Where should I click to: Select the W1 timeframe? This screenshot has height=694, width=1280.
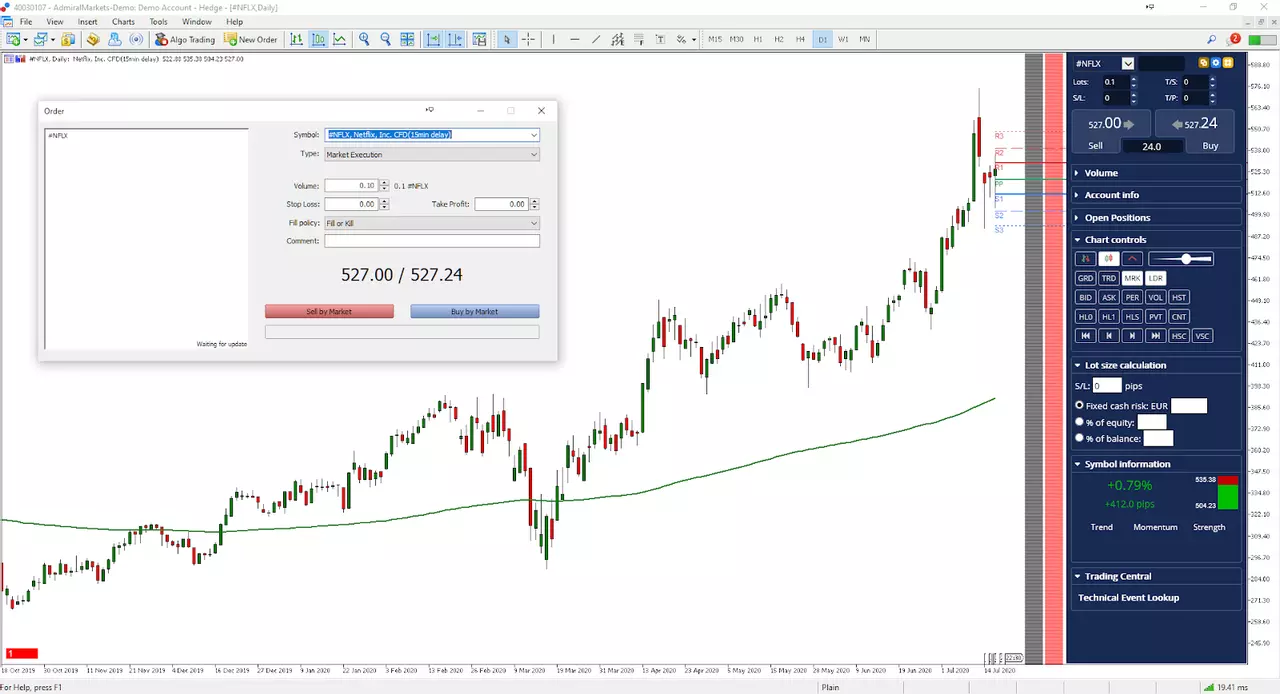point(843,40)
